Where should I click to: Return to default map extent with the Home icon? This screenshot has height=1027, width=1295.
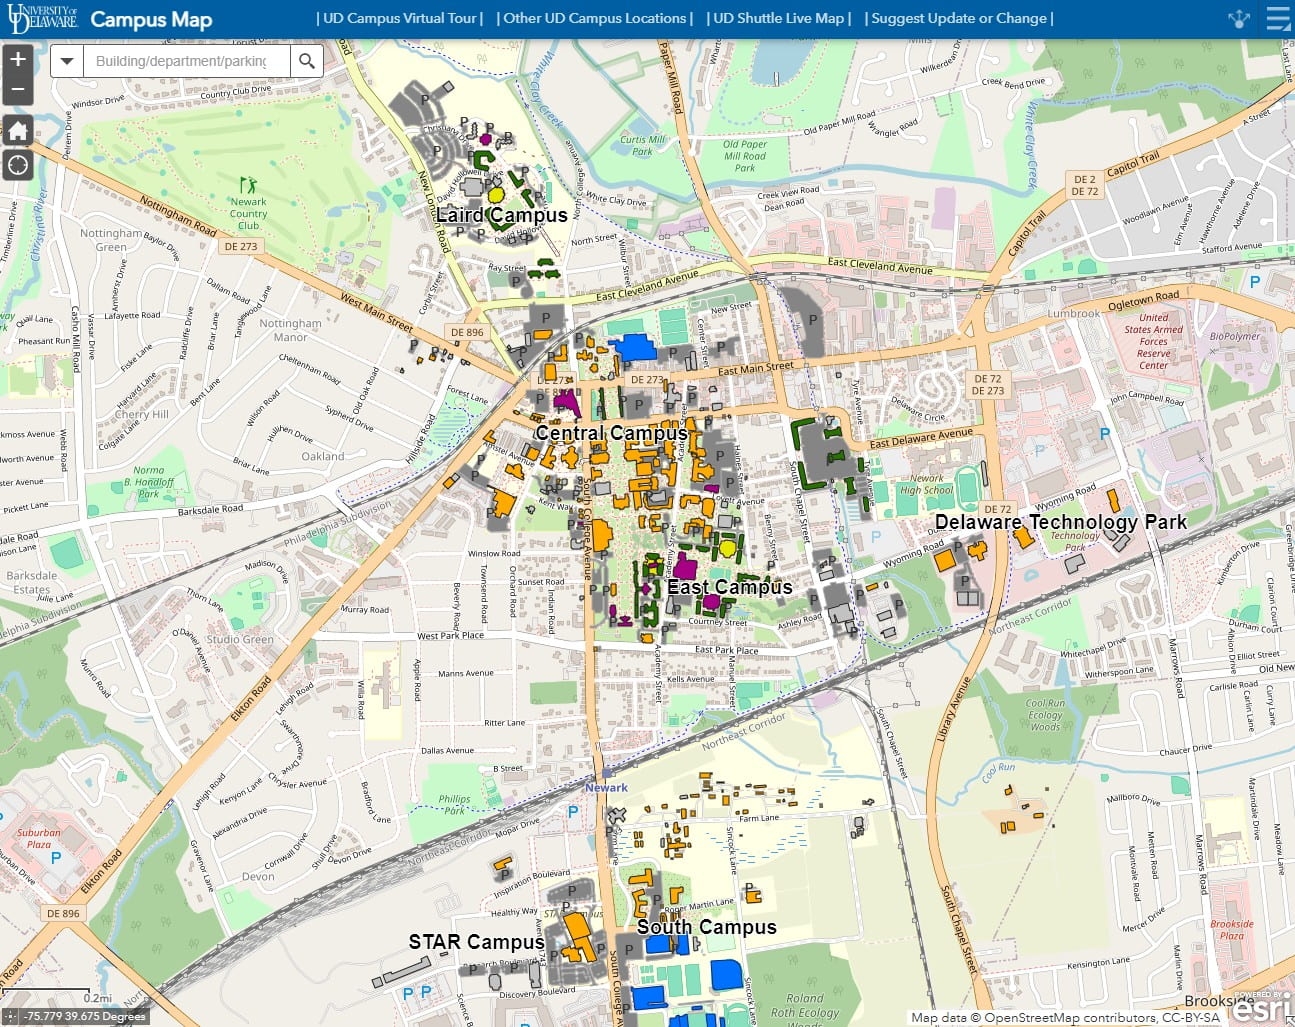[17, 130]
